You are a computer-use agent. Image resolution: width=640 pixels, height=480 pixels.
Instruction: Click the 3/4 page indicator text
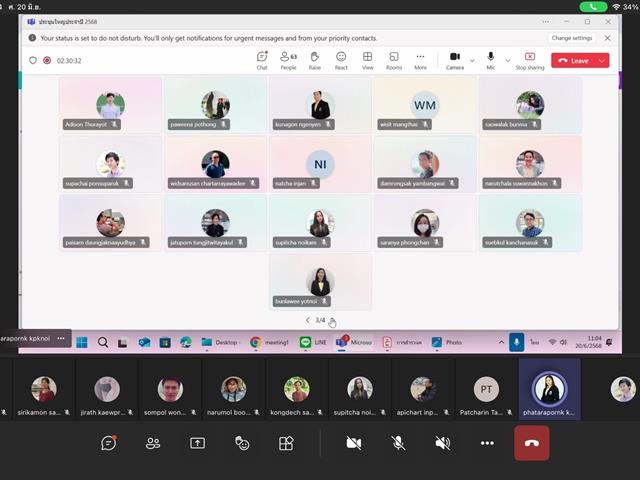point(320,320)
